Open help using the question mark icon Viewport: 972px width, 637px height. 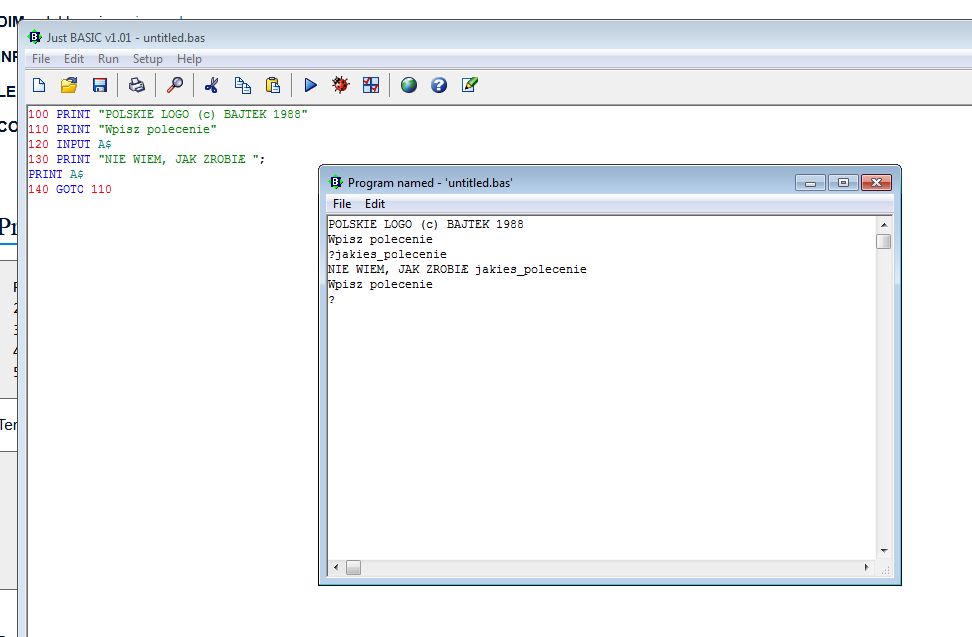coord(438,85)
